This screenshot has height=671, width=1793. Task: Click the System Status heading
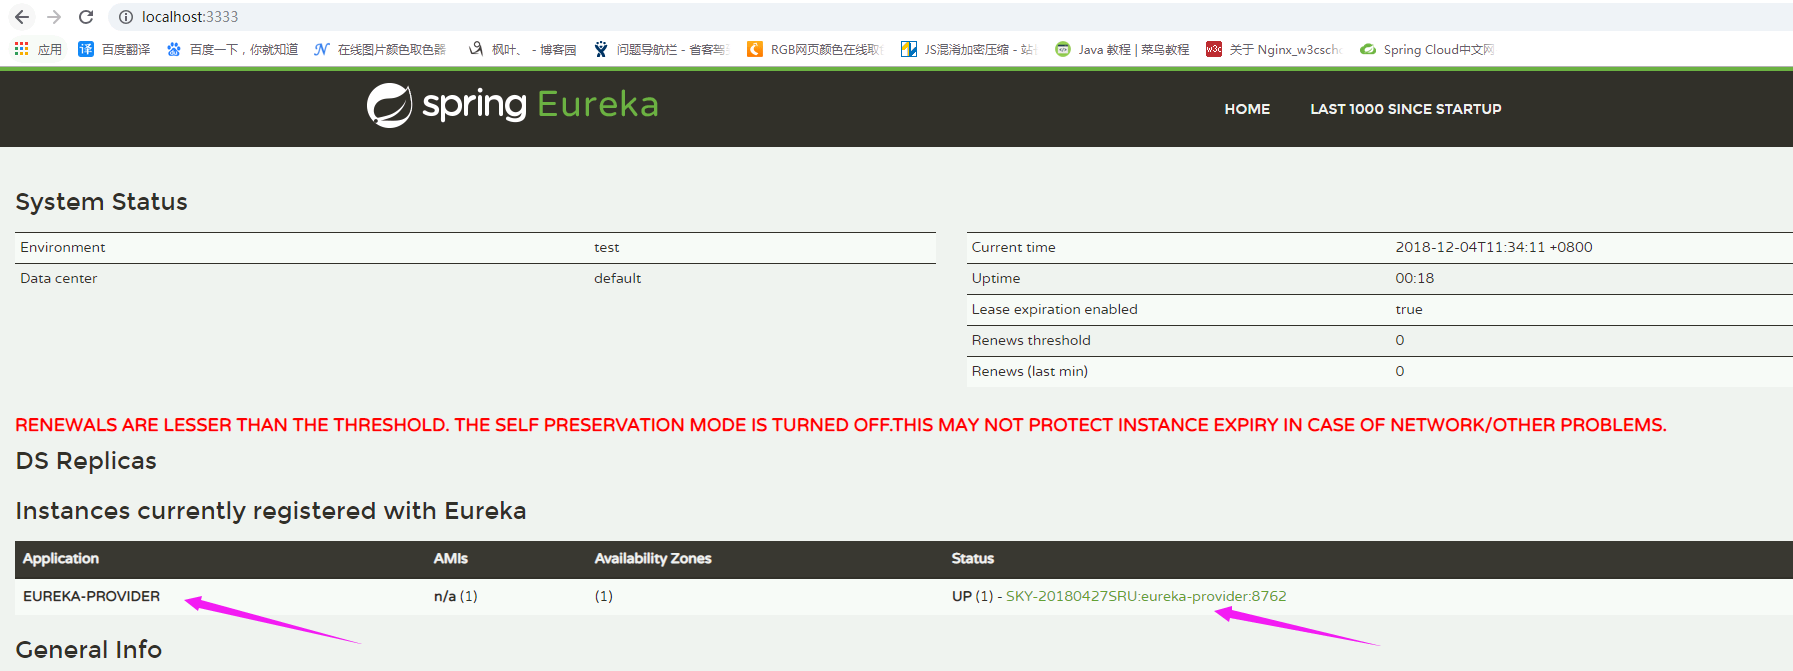[x=101, y=202]
